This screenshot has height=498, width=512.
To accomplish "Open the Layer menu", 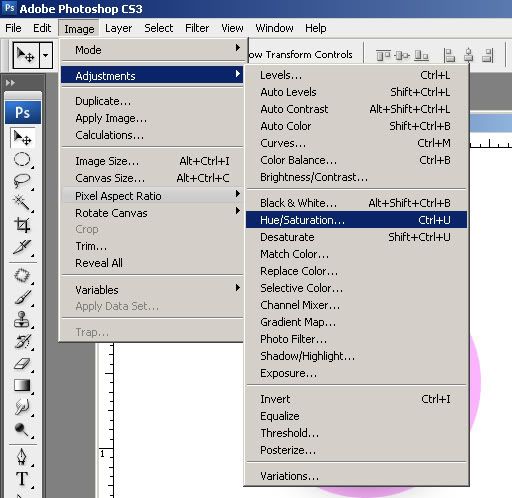I will click(x=118, y=28).
